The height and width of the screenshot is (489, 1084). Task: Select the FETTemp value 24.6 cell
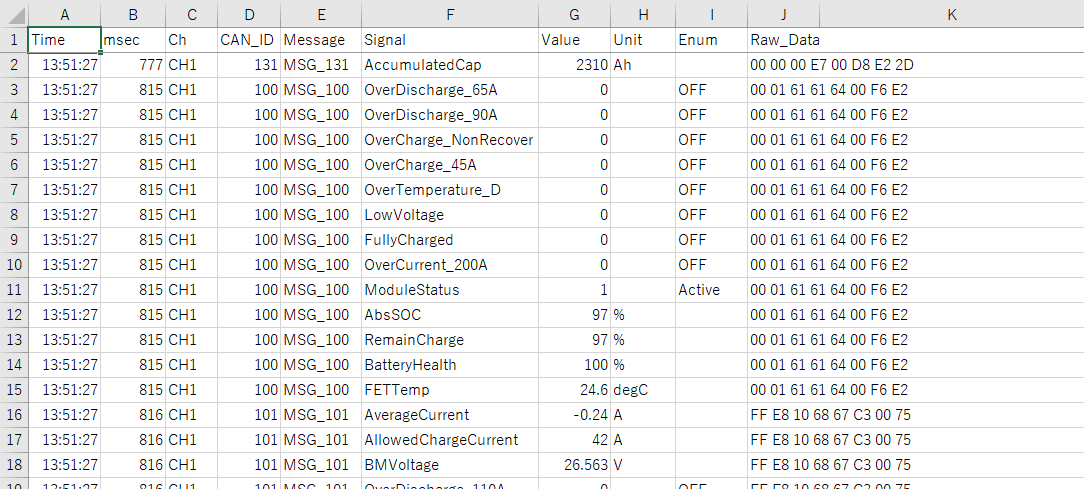[574, 390]
